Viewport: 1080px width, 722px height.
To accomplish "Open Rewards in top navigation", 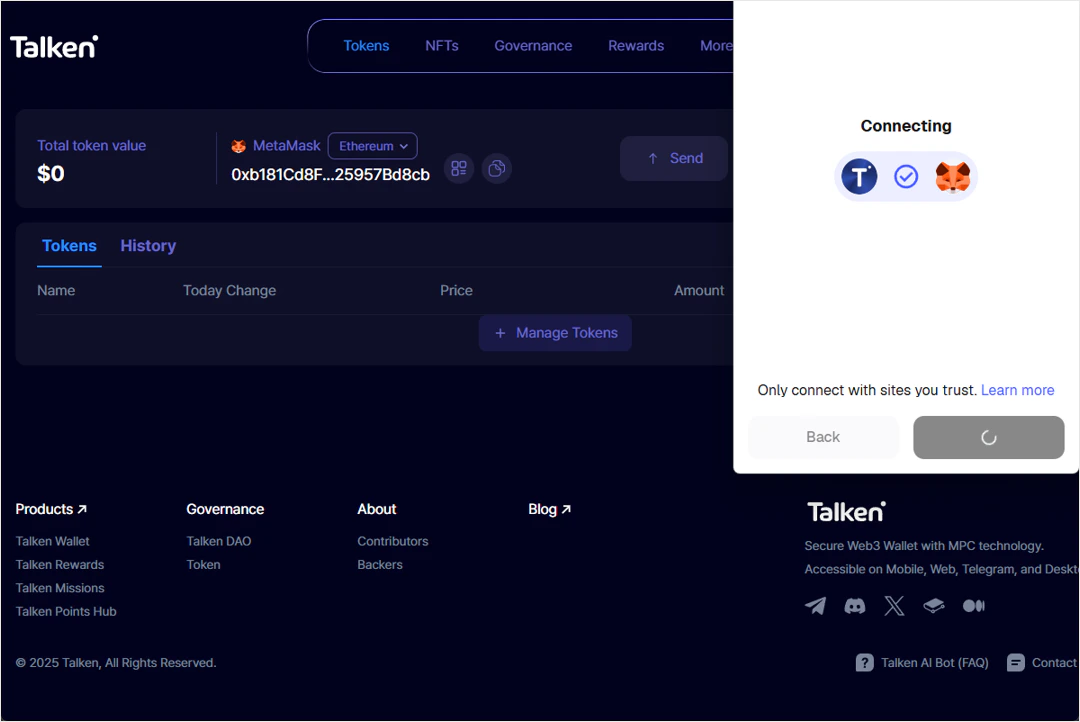I will [636, 45].
